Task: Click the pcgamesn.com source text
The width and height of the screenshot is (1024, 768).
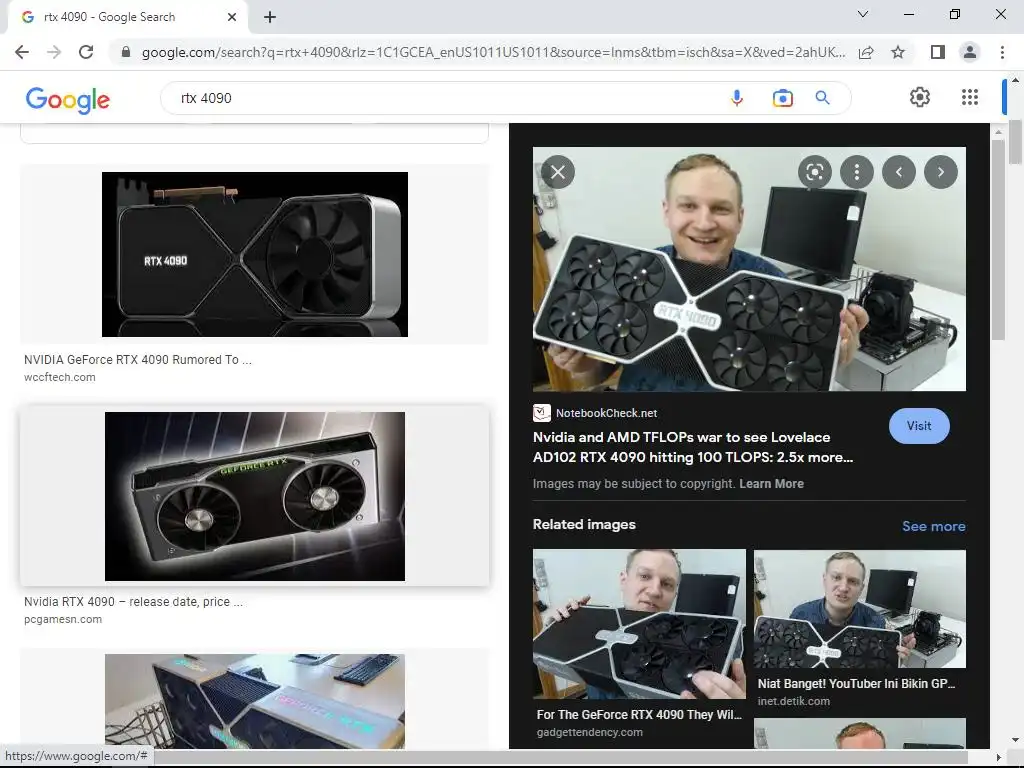Action: [63, 620]
